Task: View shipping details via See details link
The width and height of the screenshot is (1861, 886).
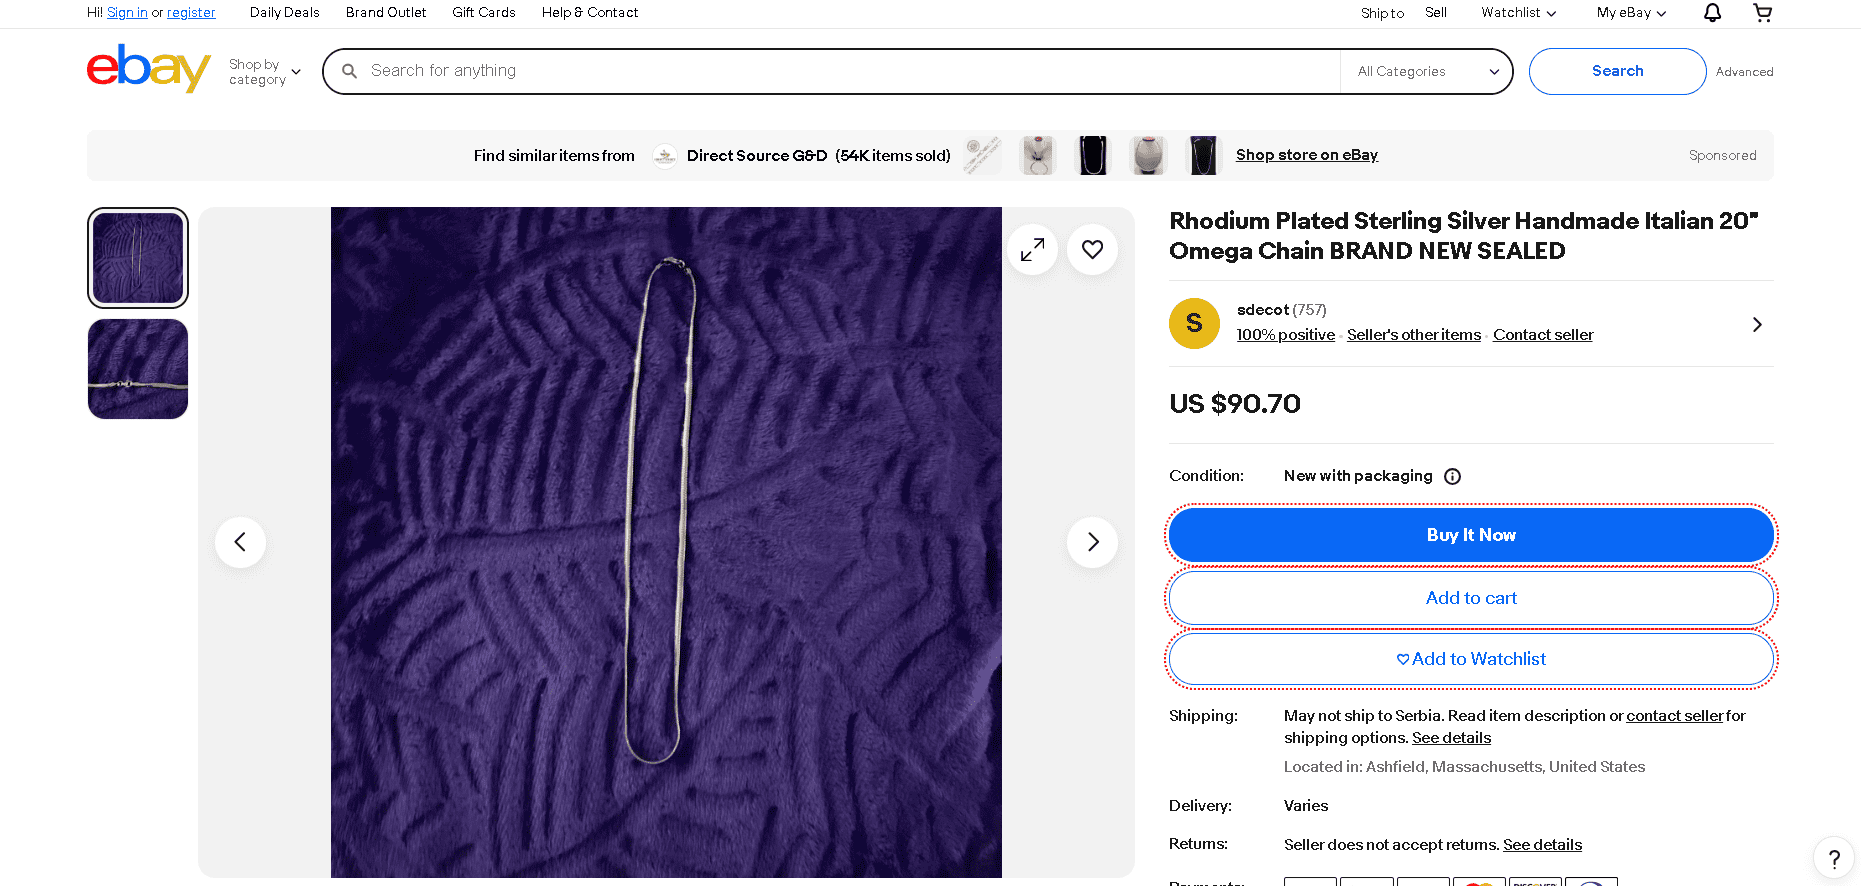Action: tap(1451, 738)
